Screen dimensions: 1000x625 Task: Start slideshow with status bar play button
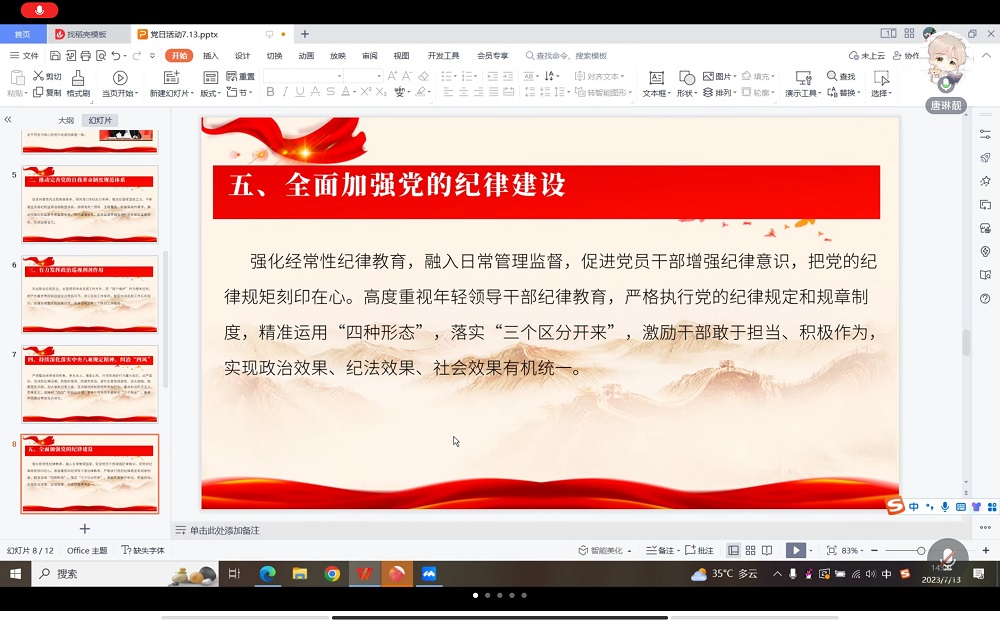point(795,550)
